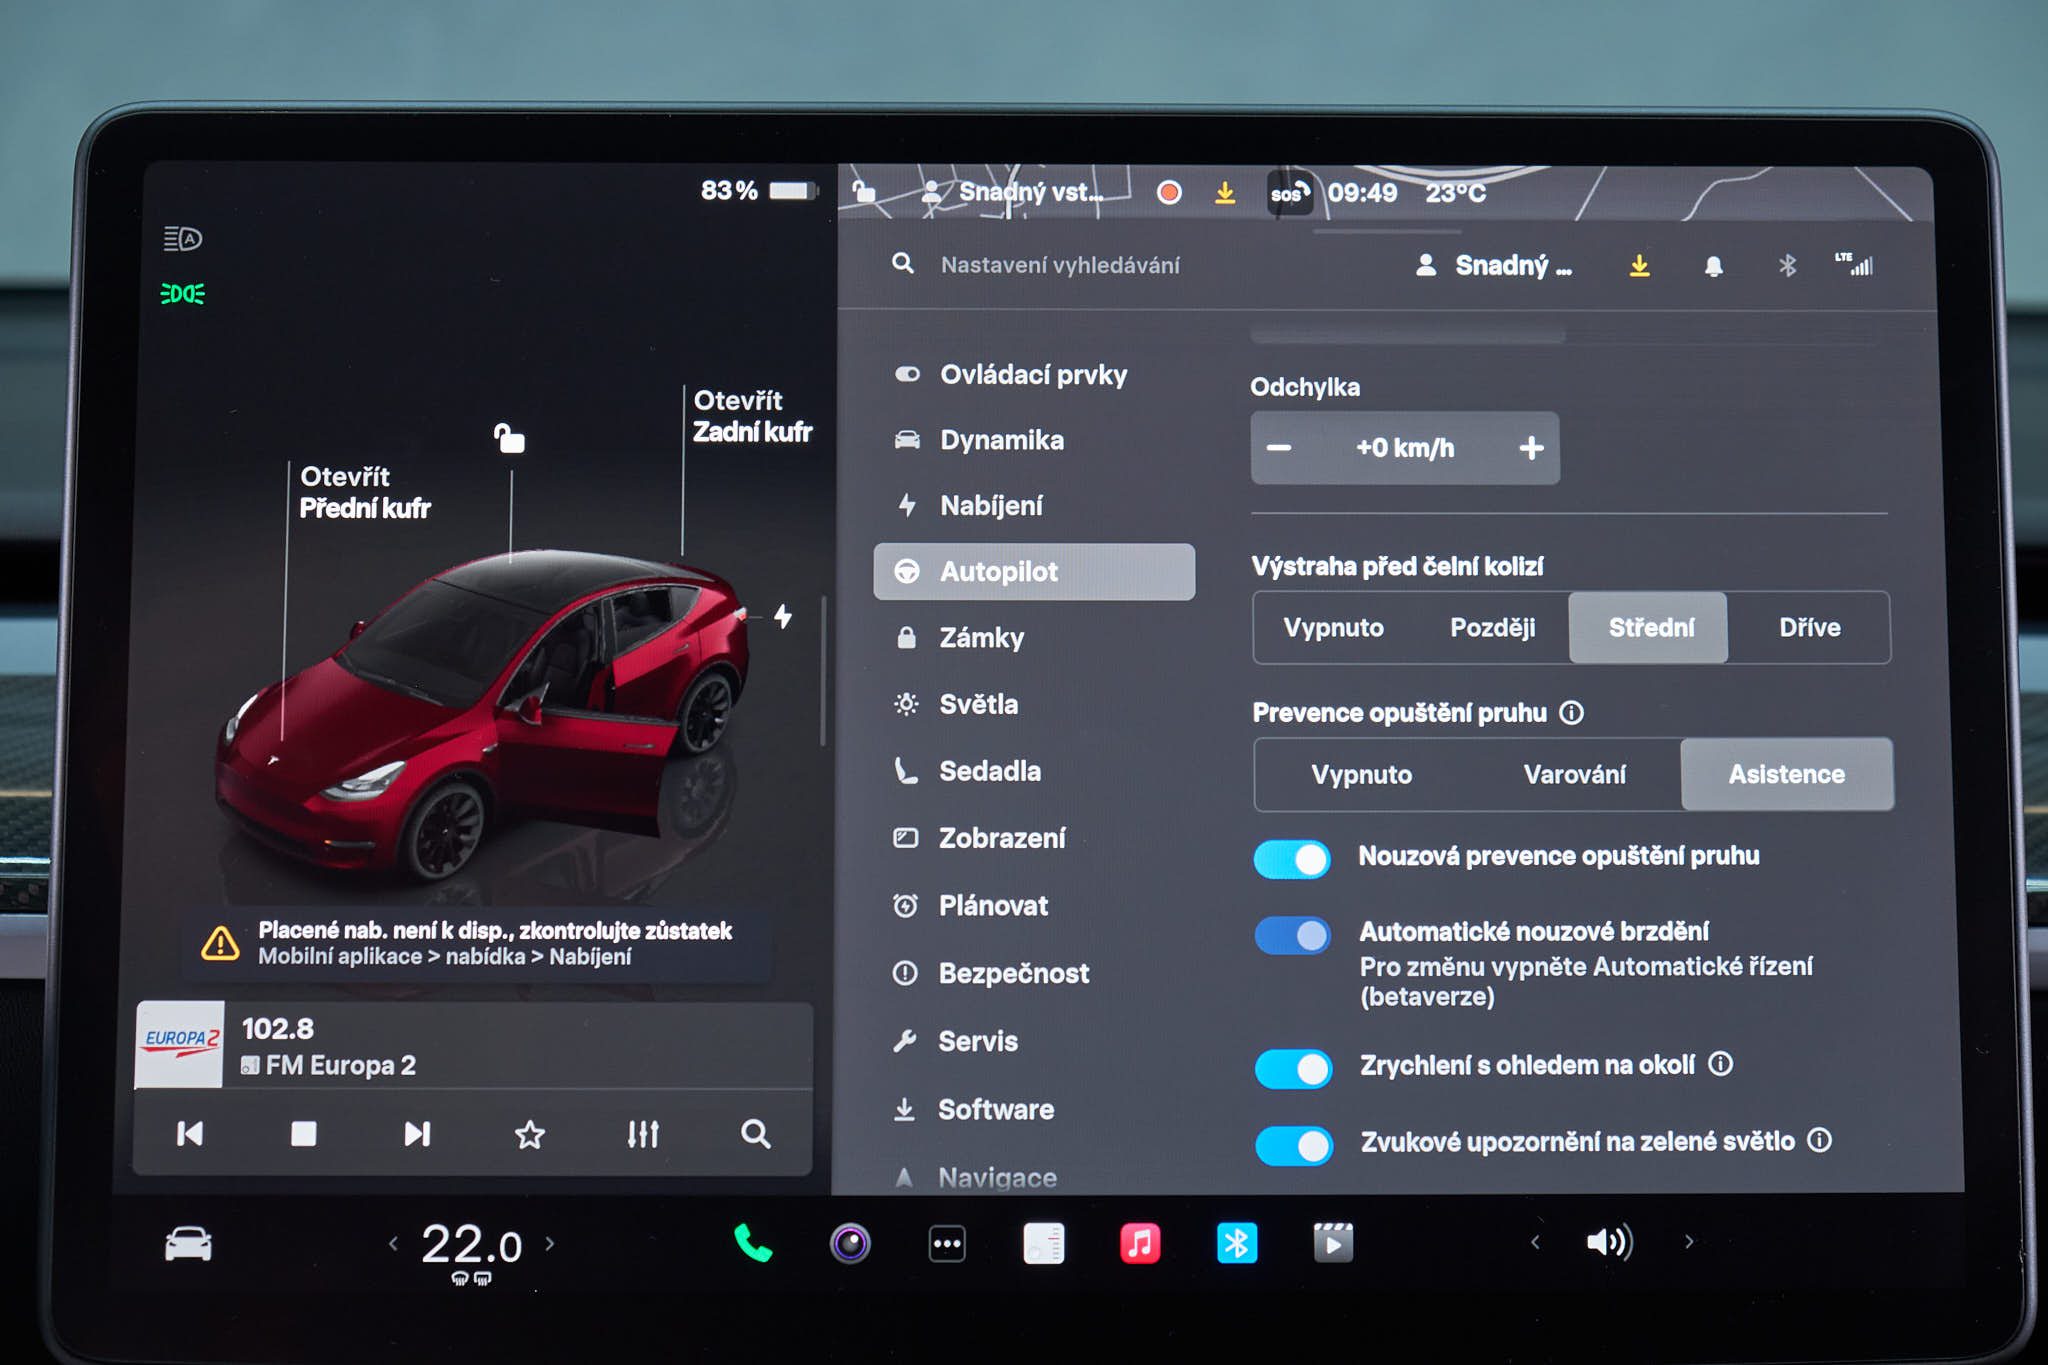Select the Autopilot menu item
2048x1365 pixels.
coord(1034,571)
